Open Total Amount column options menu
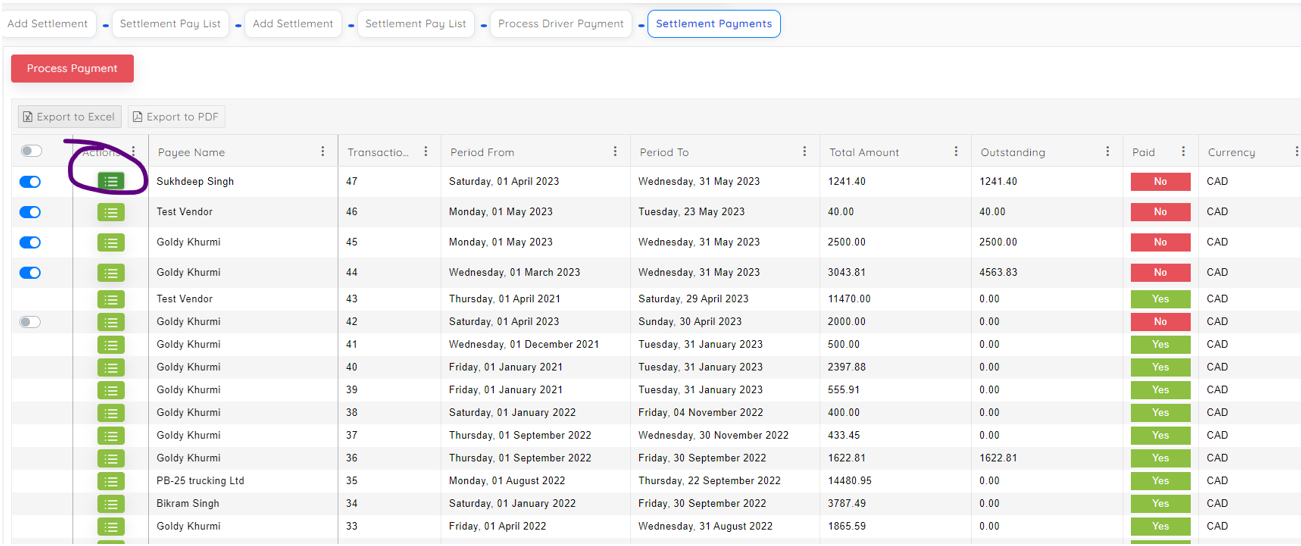This screenshot has width=1301, height=546. click(956, 152)
